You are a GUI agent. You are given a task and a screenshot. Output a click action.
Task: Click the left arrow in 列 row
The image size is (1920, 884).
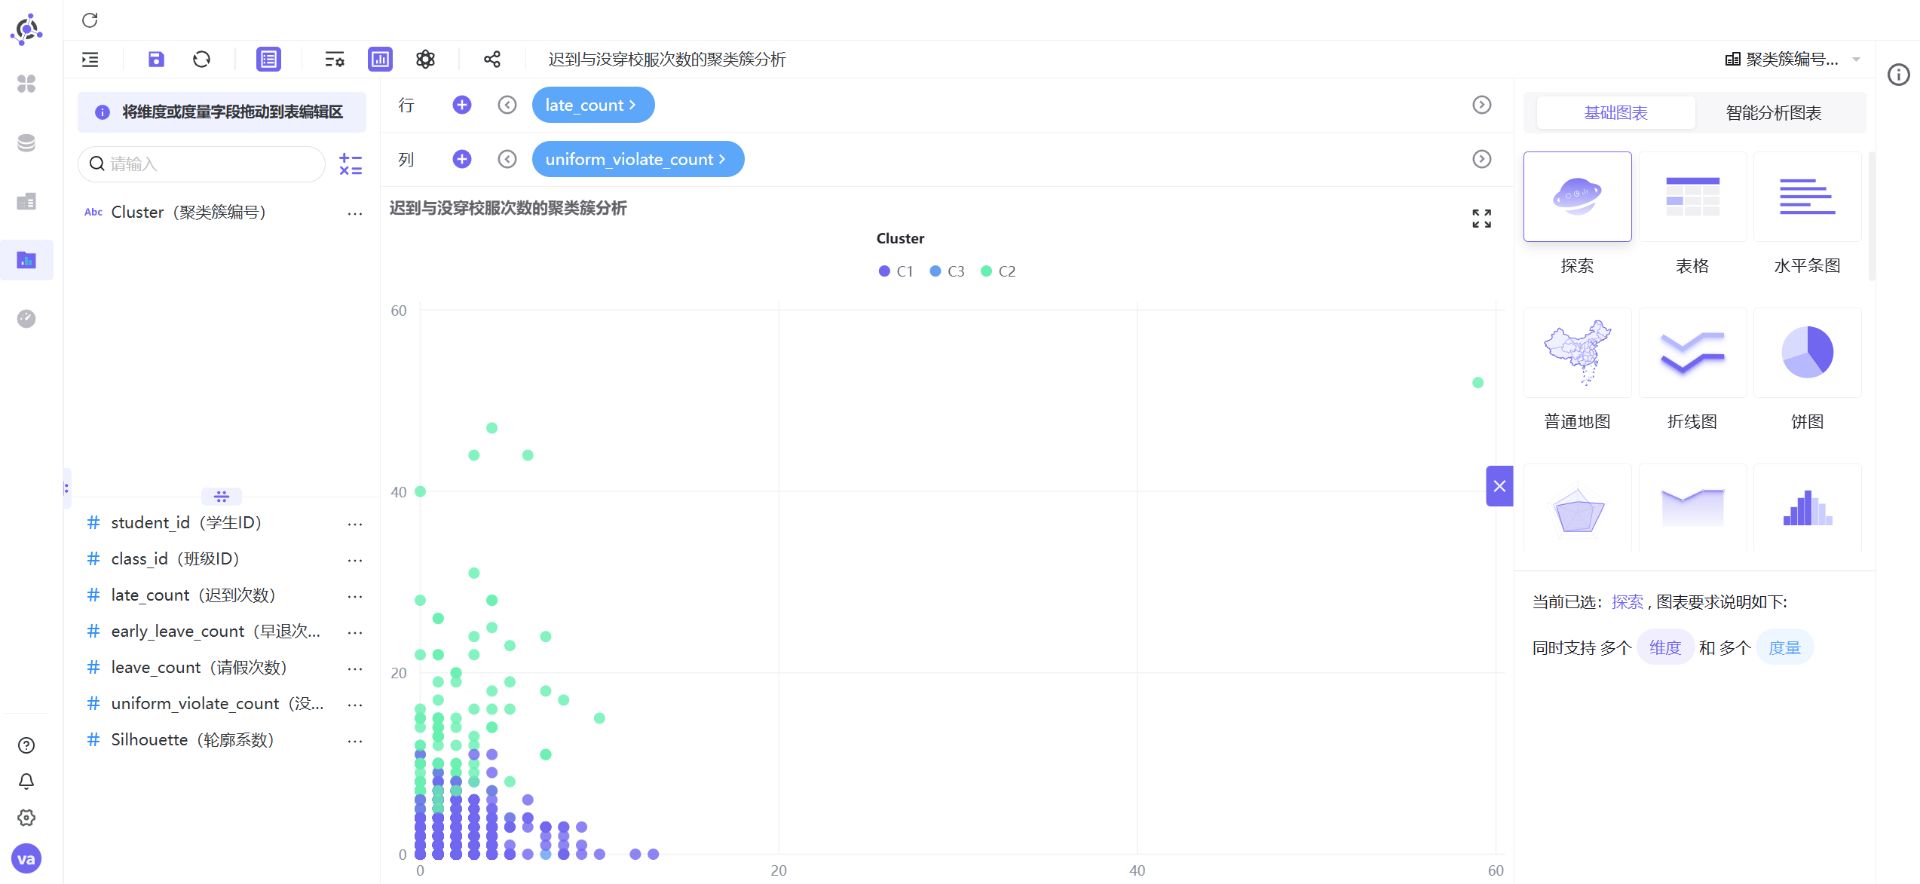click(507, 159)
